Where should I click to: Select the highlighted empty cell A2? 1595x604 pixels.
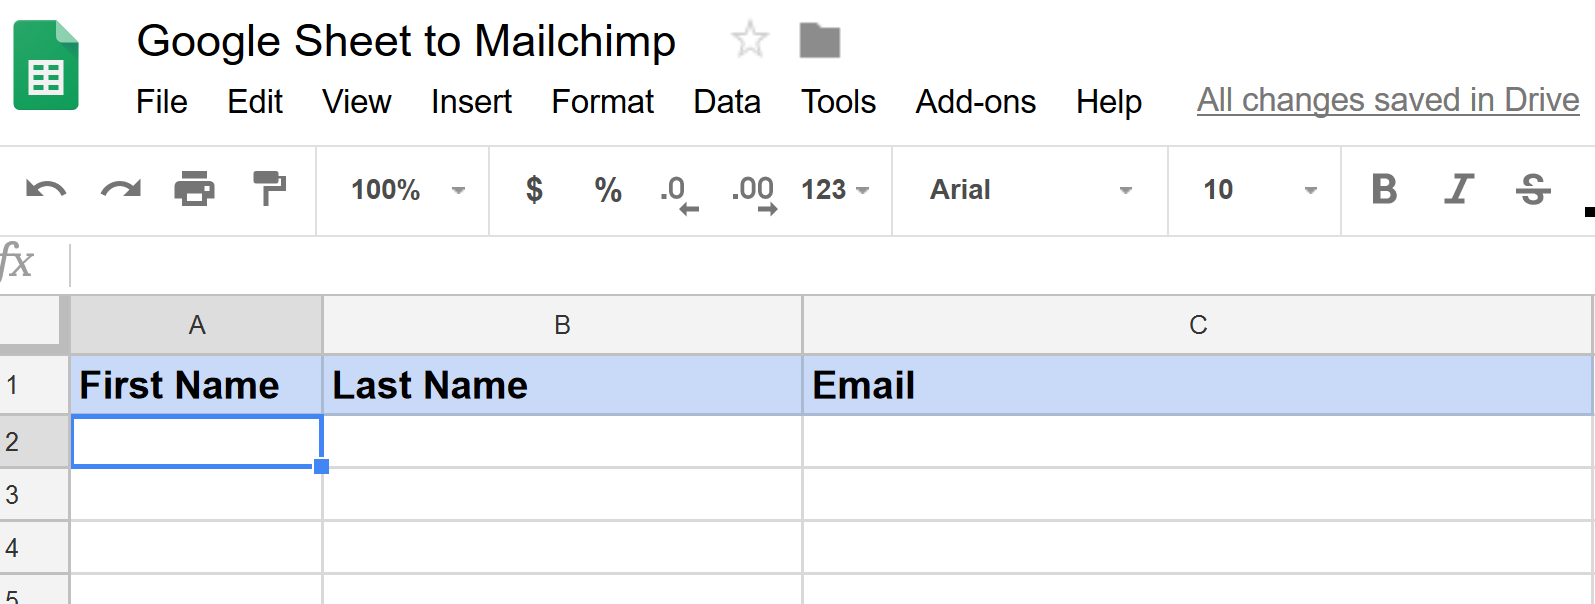[x=197, y=441]
